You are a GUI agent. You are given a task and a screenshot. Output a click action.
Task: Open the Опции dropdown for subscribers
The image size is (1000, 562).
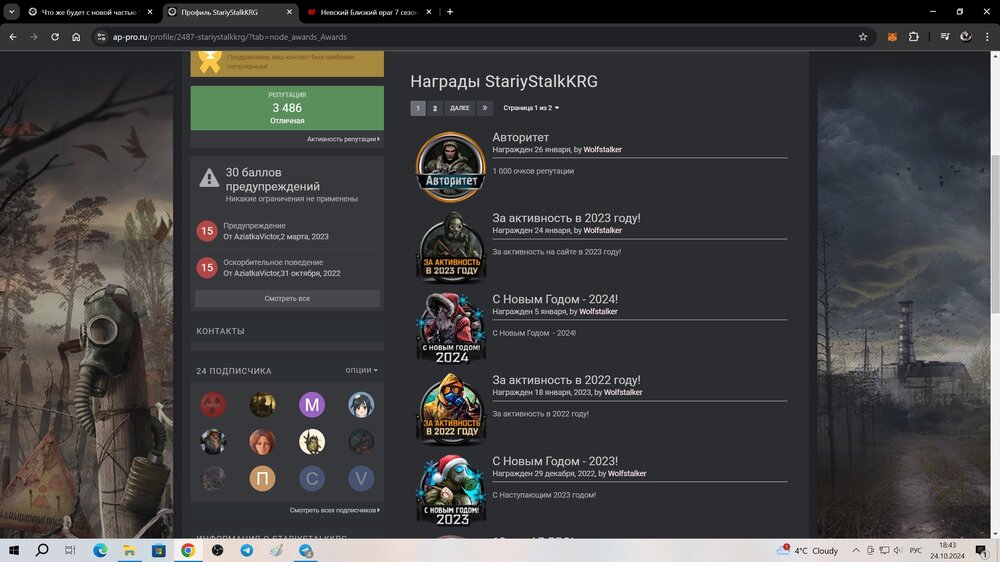pos(361,370)
